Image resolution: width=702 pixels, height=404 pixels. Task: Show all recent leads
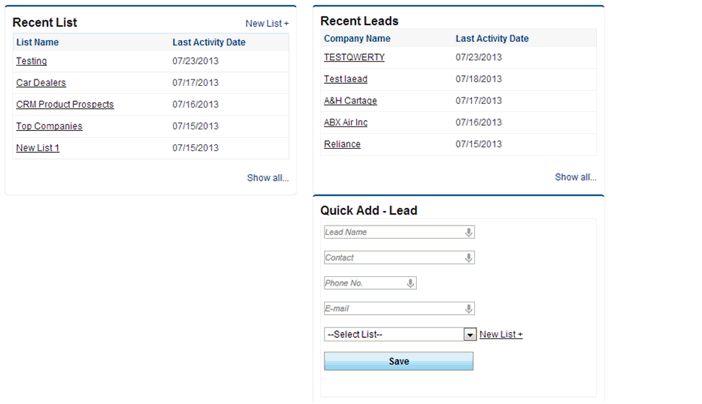click(576, 177)
